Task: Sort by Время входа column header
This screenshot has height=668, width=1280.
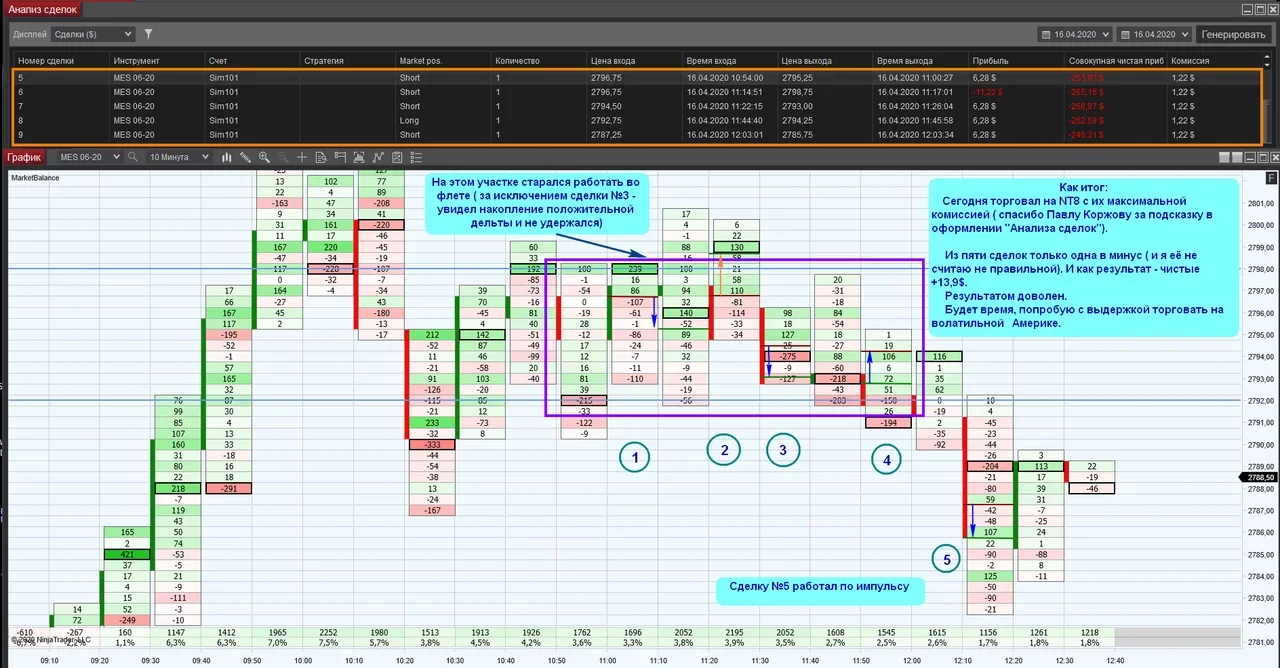Action: [728, 60]
